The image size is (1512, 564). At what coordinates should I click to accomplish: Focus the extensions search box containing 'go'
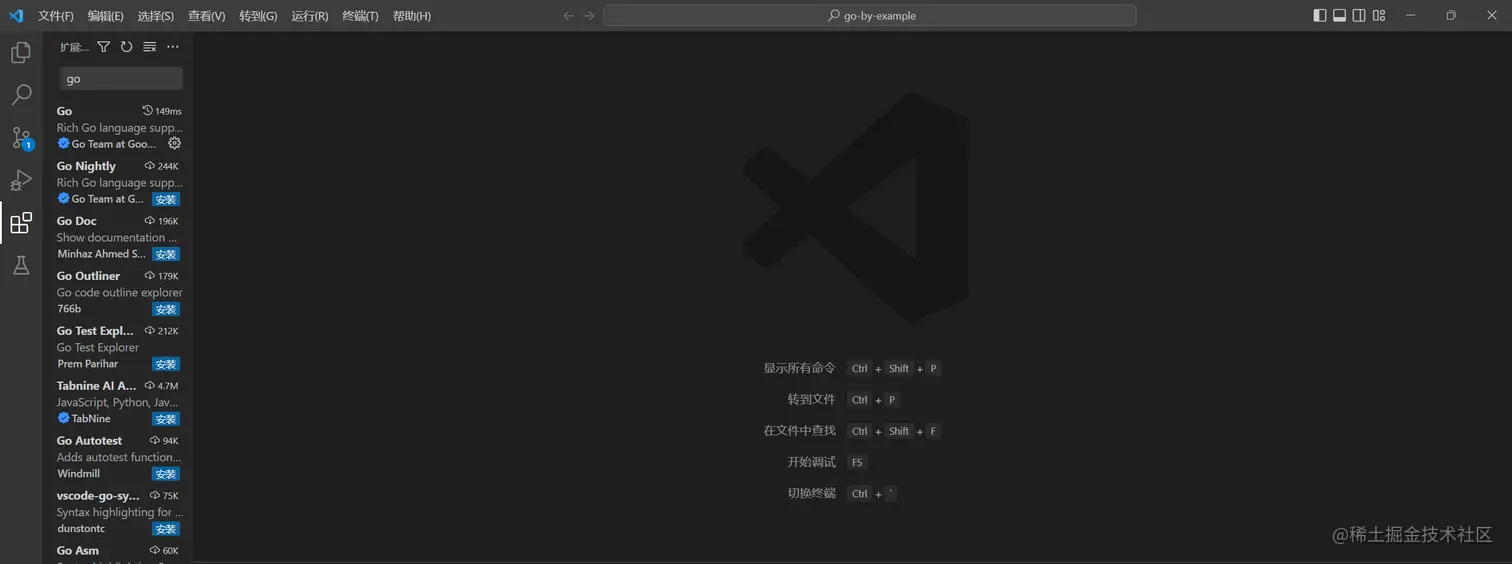pyautogui.click(x=120, y=79)
